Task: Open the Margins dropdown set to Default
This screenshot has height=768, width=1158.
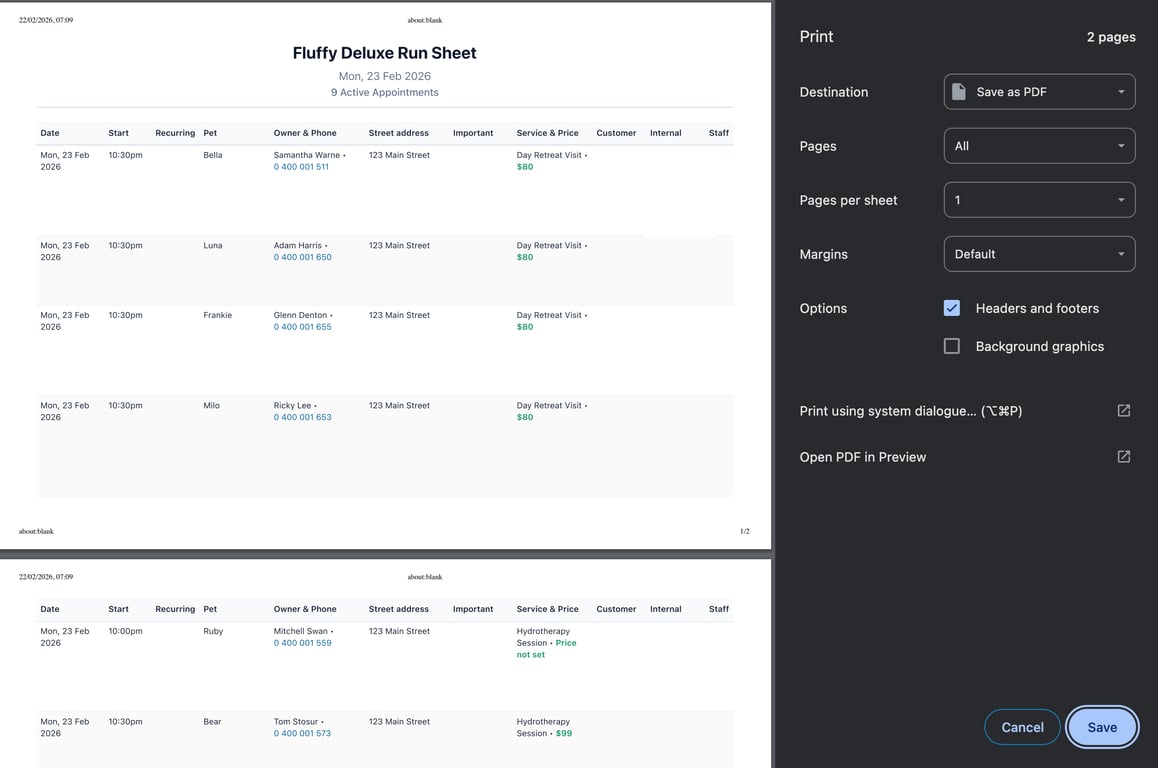Action: coord(1039,253)
